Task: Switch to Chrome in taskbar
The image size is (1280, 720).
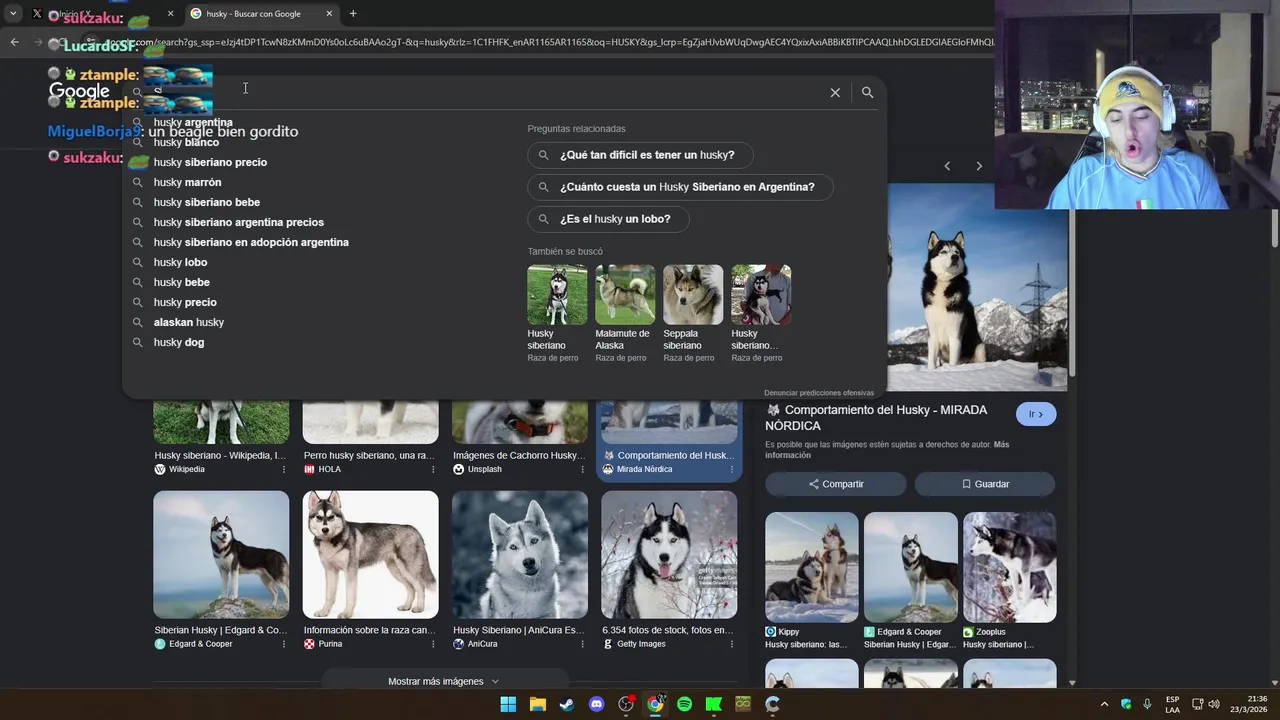Action: pyautogui.click(x=655, y=704)
